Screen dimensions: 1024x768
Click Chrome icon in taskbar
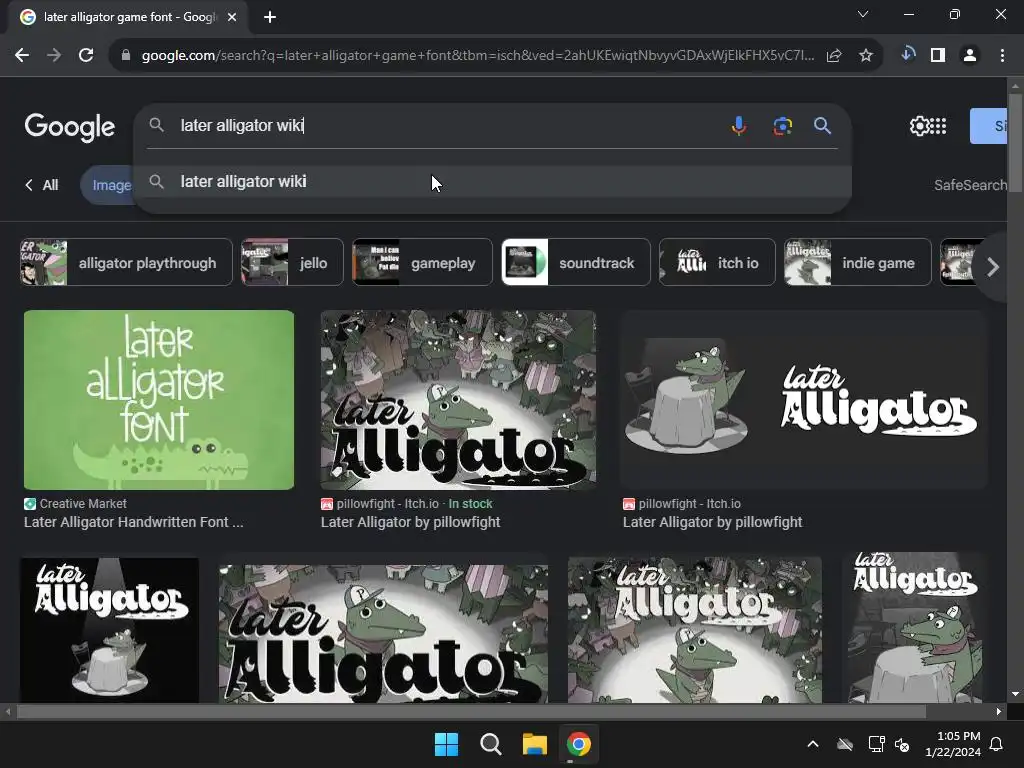pos(578,744)
